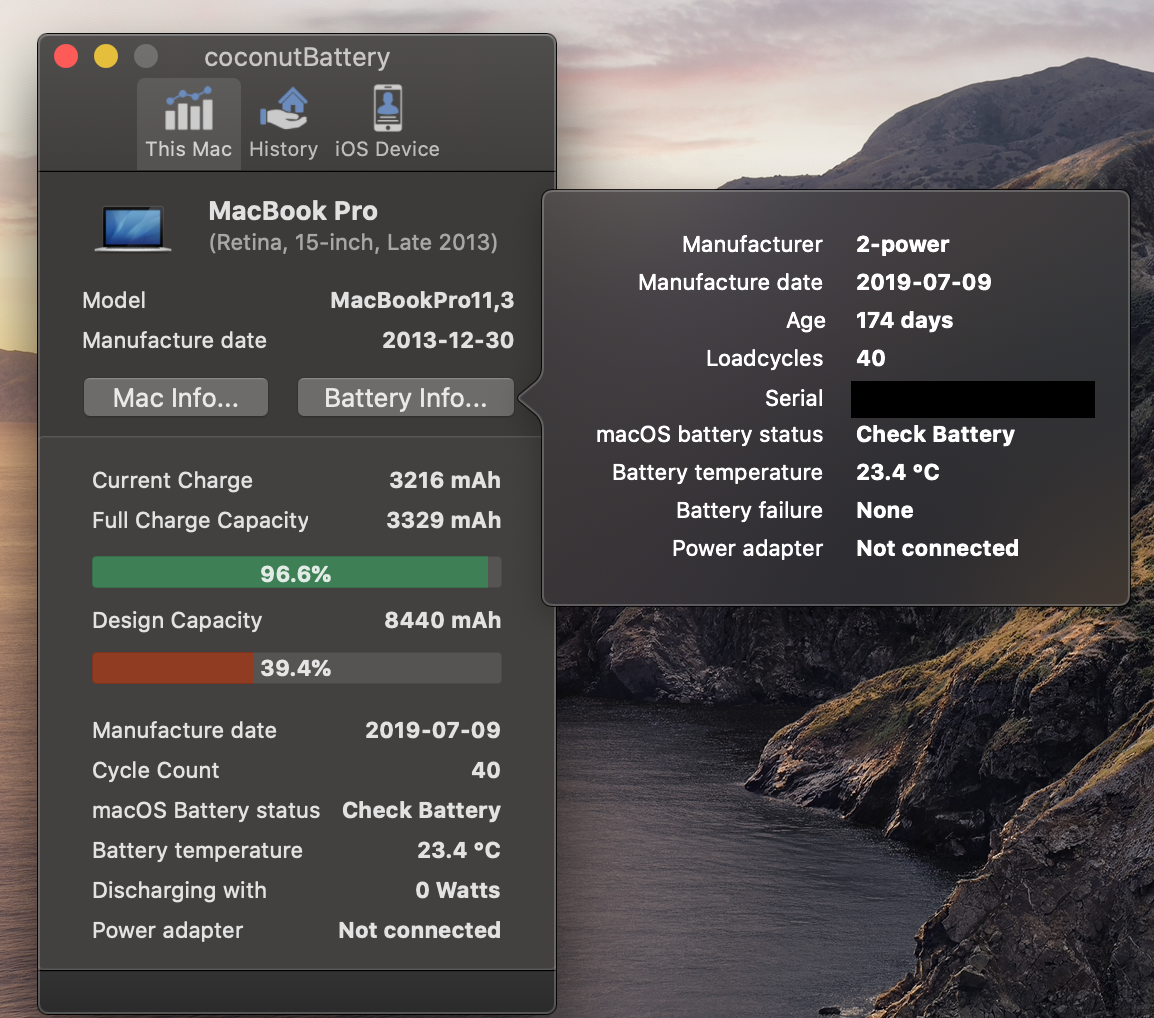The width and height of the screenshot is (1154, 1018).
Task: Click the Age label in the popover
Action: [x=805, y=321]
